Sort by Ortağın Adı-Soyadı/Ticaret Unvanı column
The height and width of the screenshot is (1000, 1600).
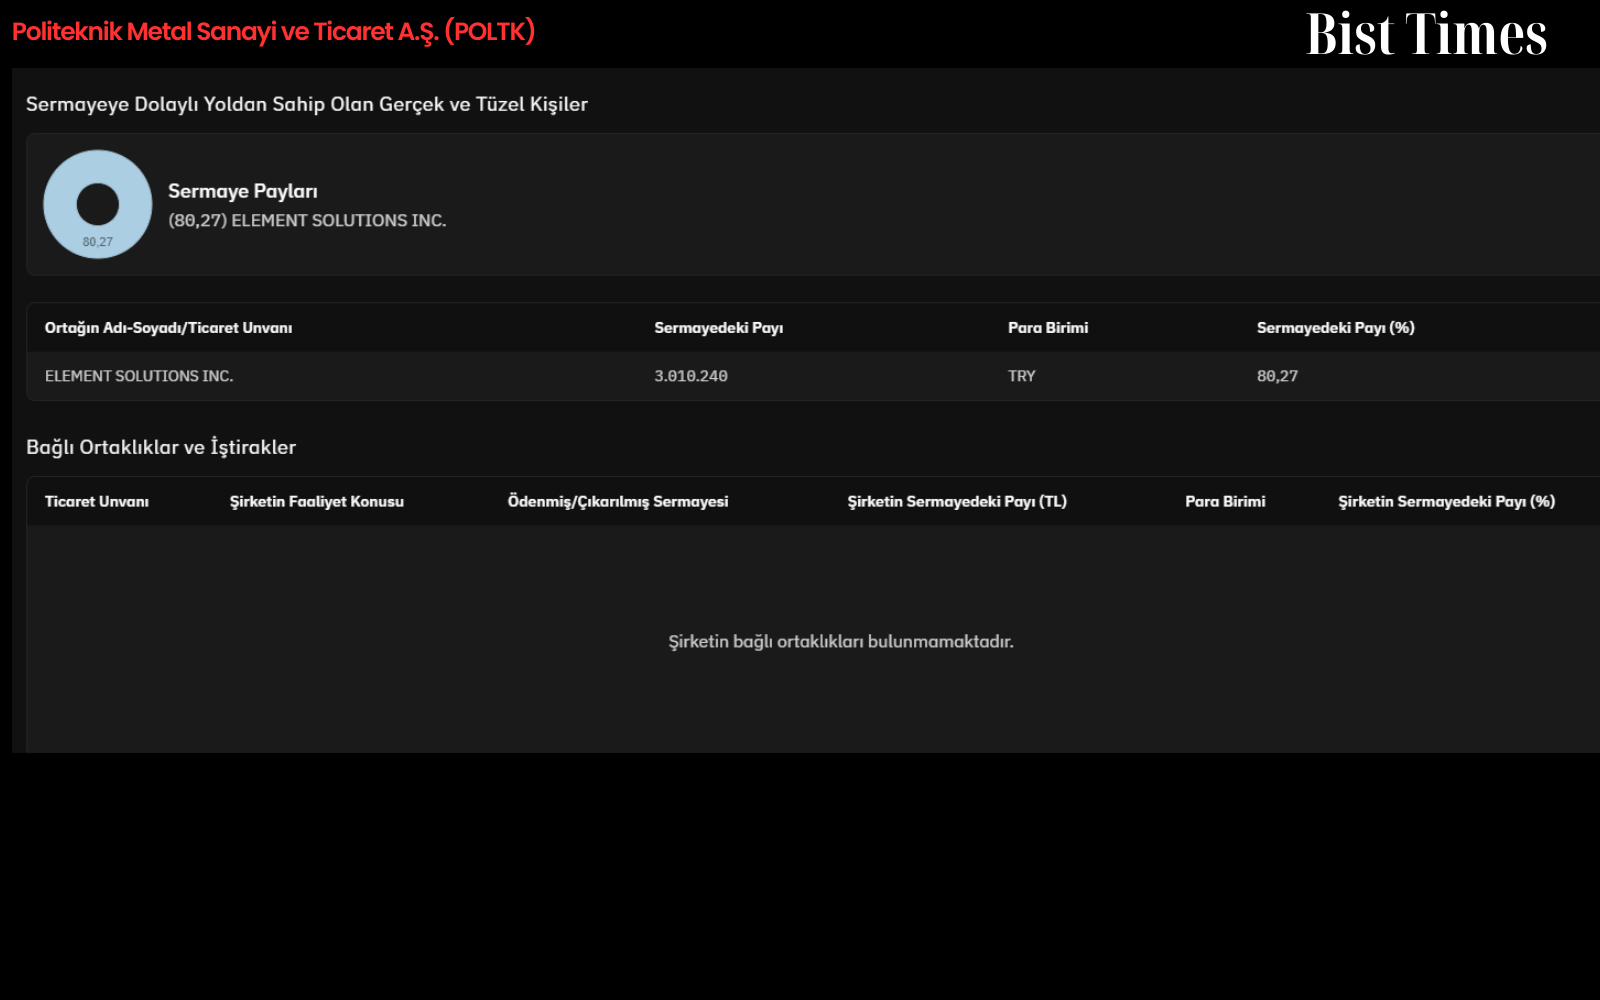point(168,328)
